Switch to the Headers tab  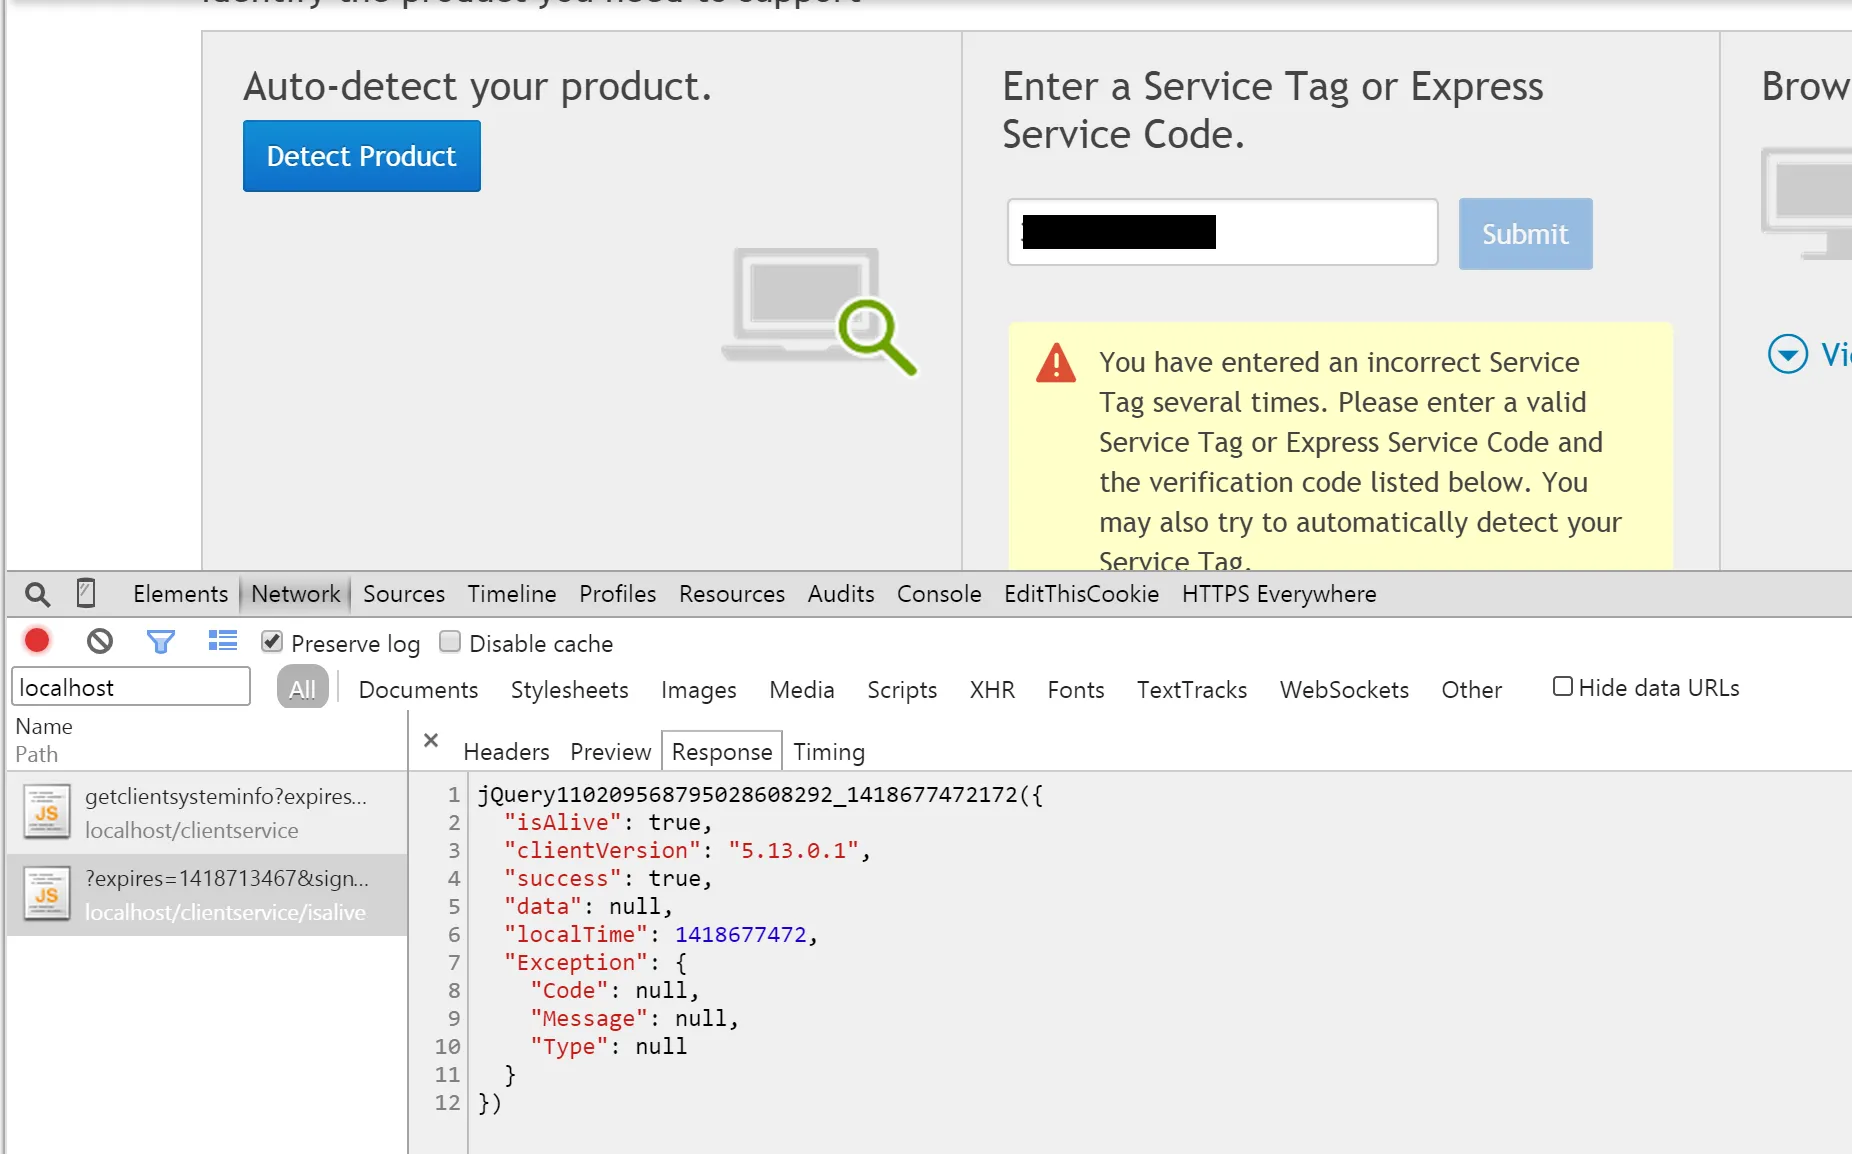(506, 752)
